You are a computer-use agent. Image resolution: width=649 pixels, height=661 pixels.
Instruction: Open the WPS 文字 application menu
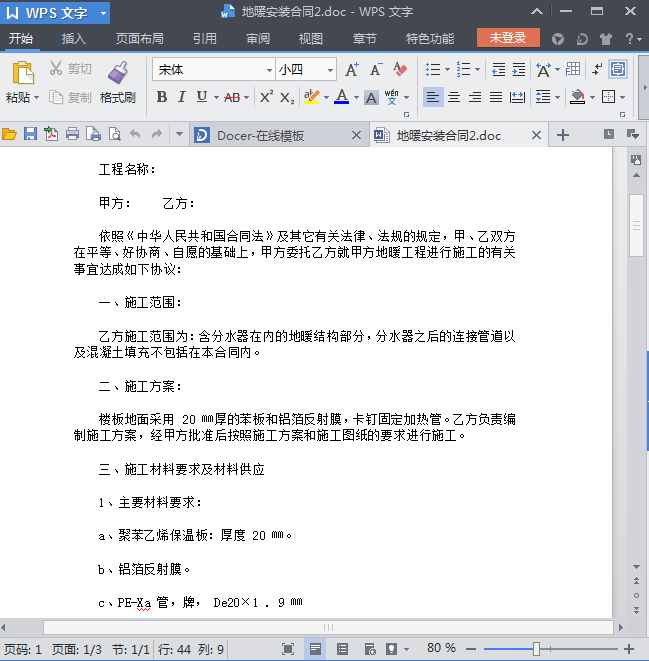click(x=55, y=13)
